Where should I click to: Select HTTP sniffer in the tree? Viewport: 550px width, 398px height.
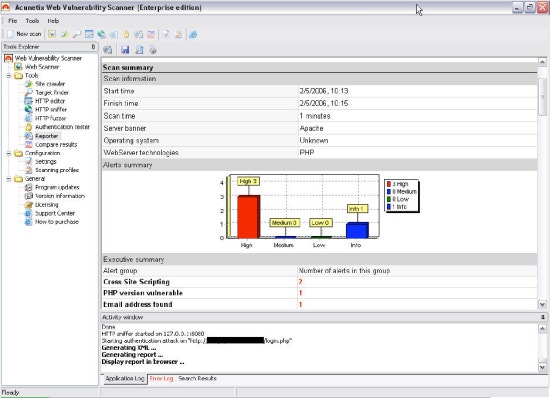51,109
